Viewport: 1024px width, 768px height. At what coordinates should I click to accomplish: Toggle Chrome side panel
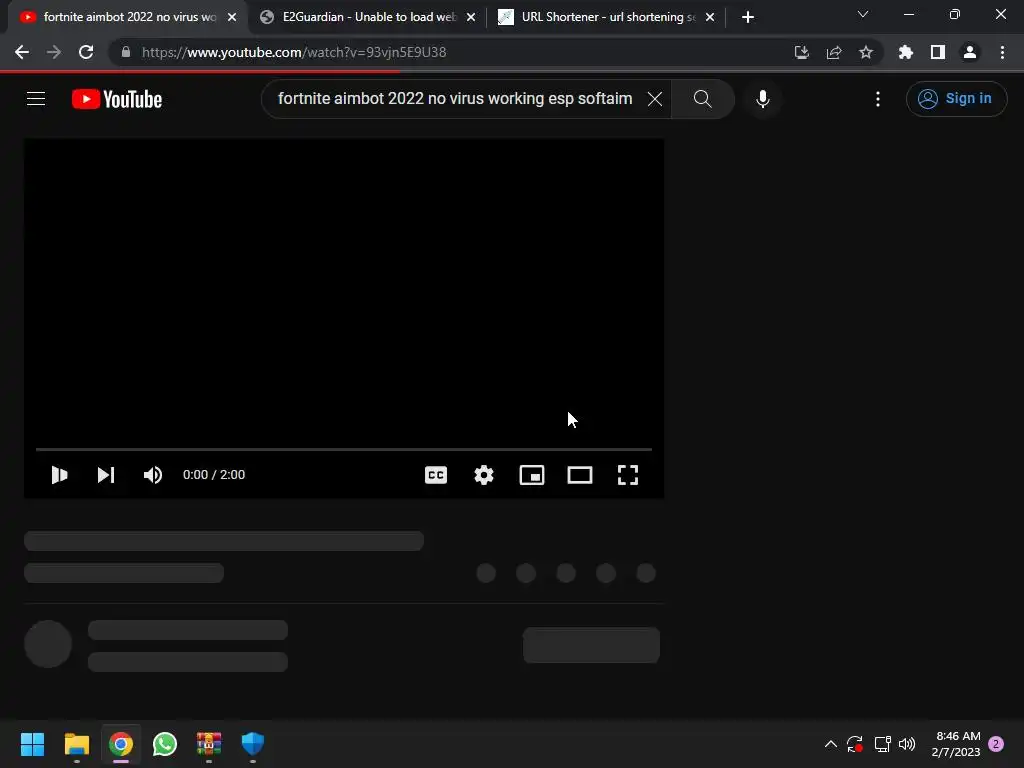(x=938, y=52)
